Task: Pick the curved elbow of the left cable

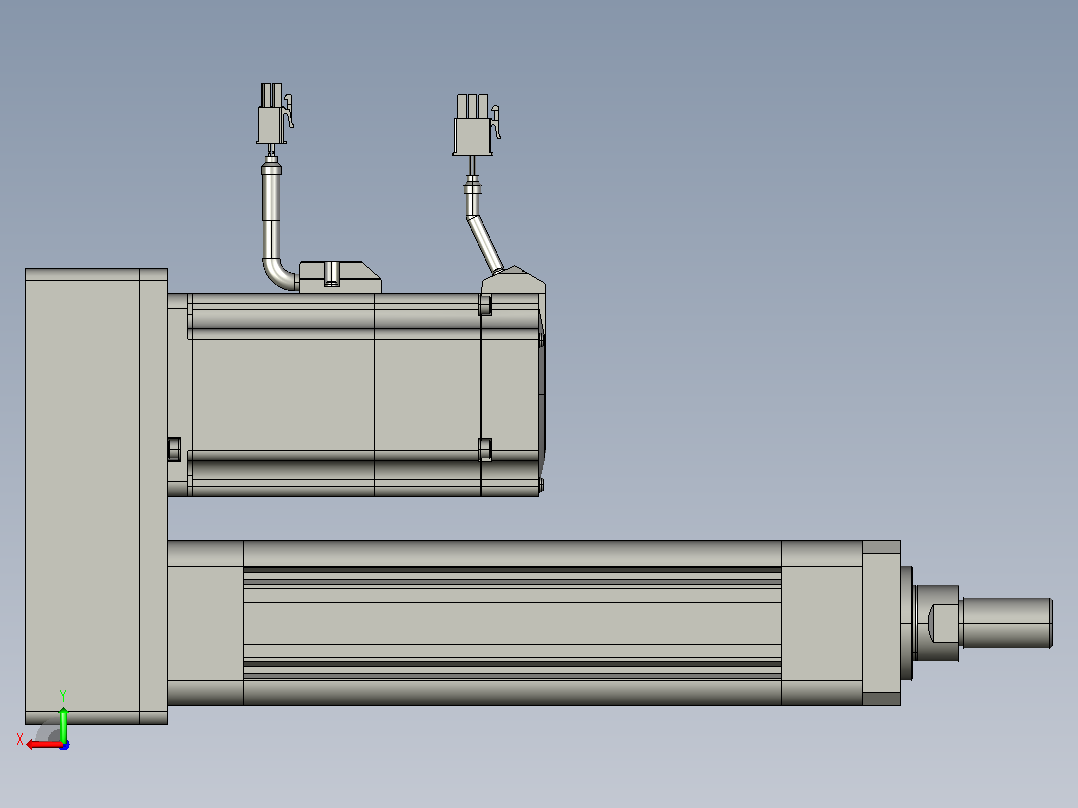Action: 279,275
